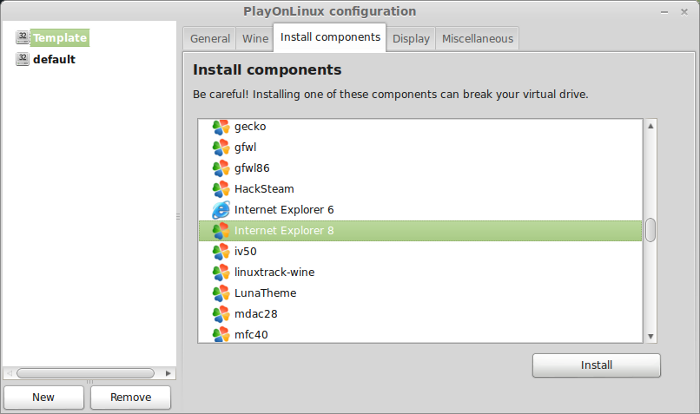Screen dimensions: 700x414
Task: Click the Internet Explorer 6 icon
Action: point(221,210)
